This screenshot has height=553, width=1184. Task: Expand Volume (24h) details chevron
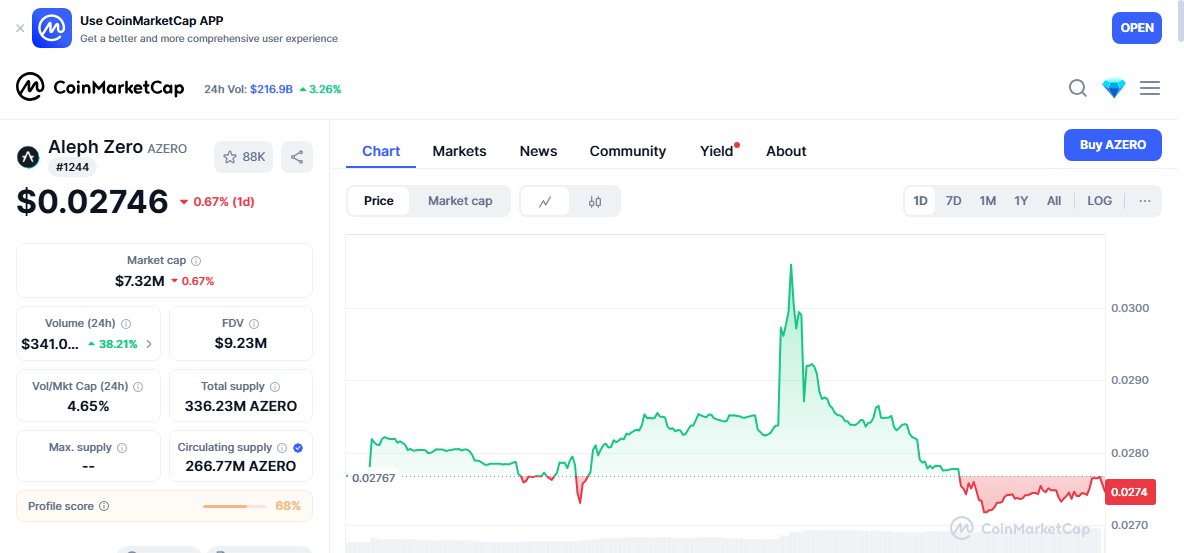(149, 344)
